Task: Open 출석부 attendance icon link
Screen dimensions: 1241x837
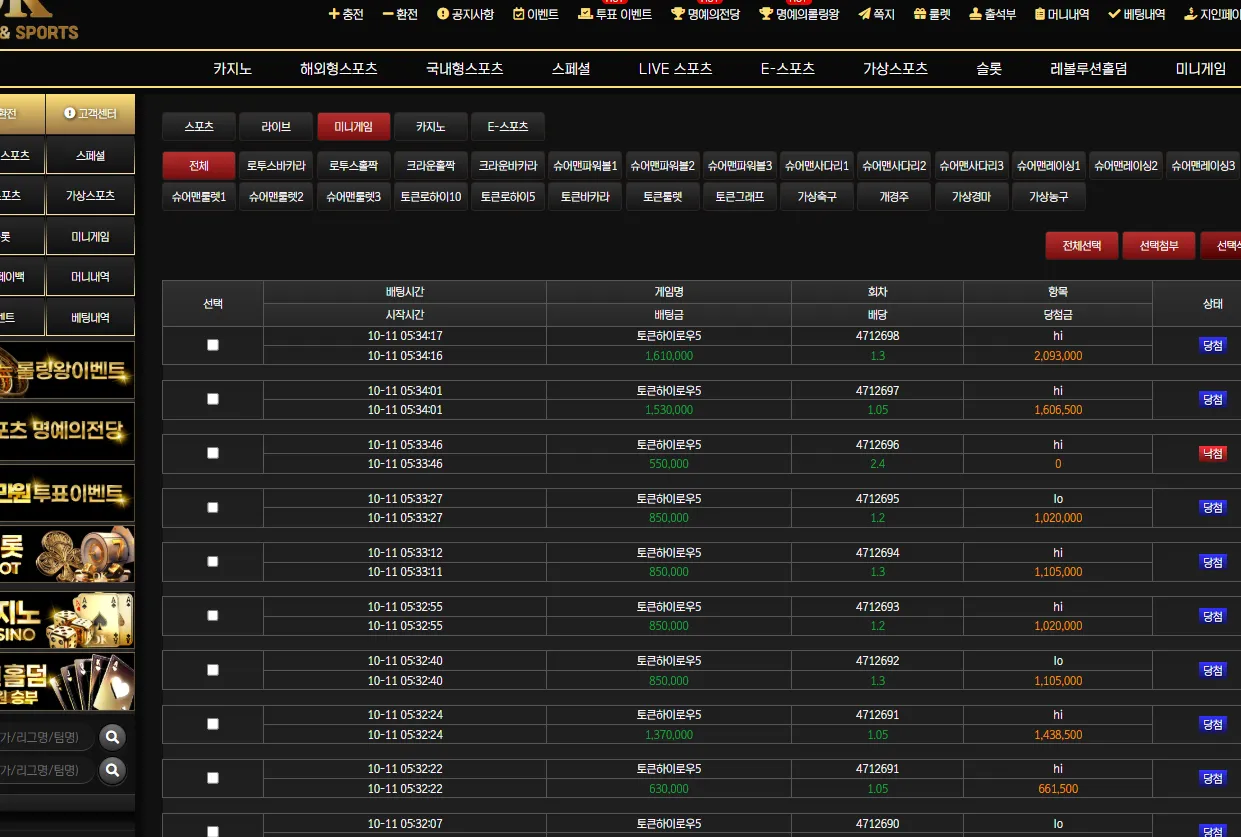Action: point(994,14)
